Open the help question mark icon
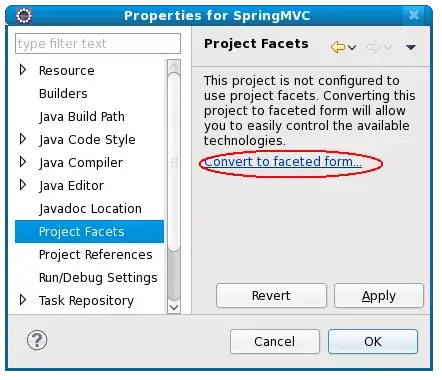The height and width of the screenshot is (380, 442). [x=37, y=340]
